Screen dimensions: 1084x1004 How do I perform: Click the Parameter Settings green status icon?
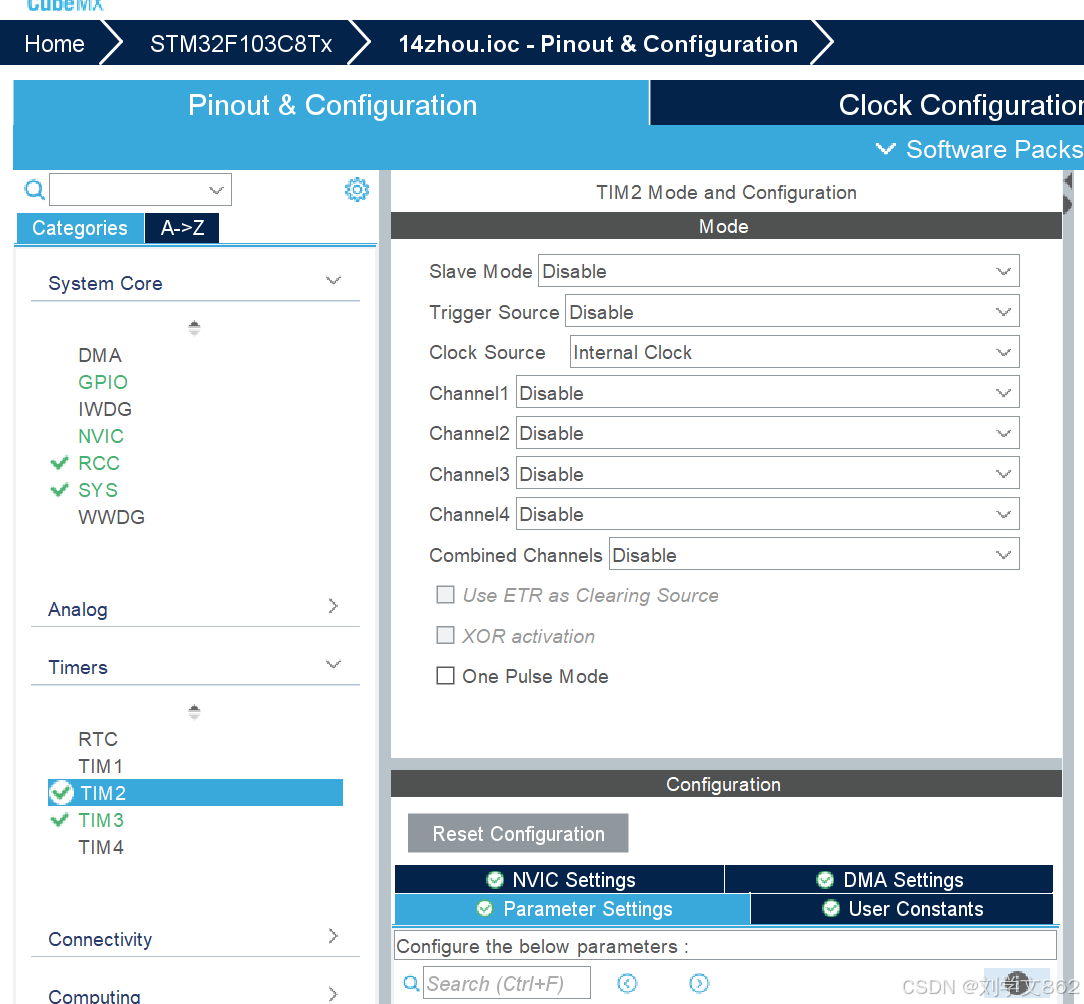[485, 909]
